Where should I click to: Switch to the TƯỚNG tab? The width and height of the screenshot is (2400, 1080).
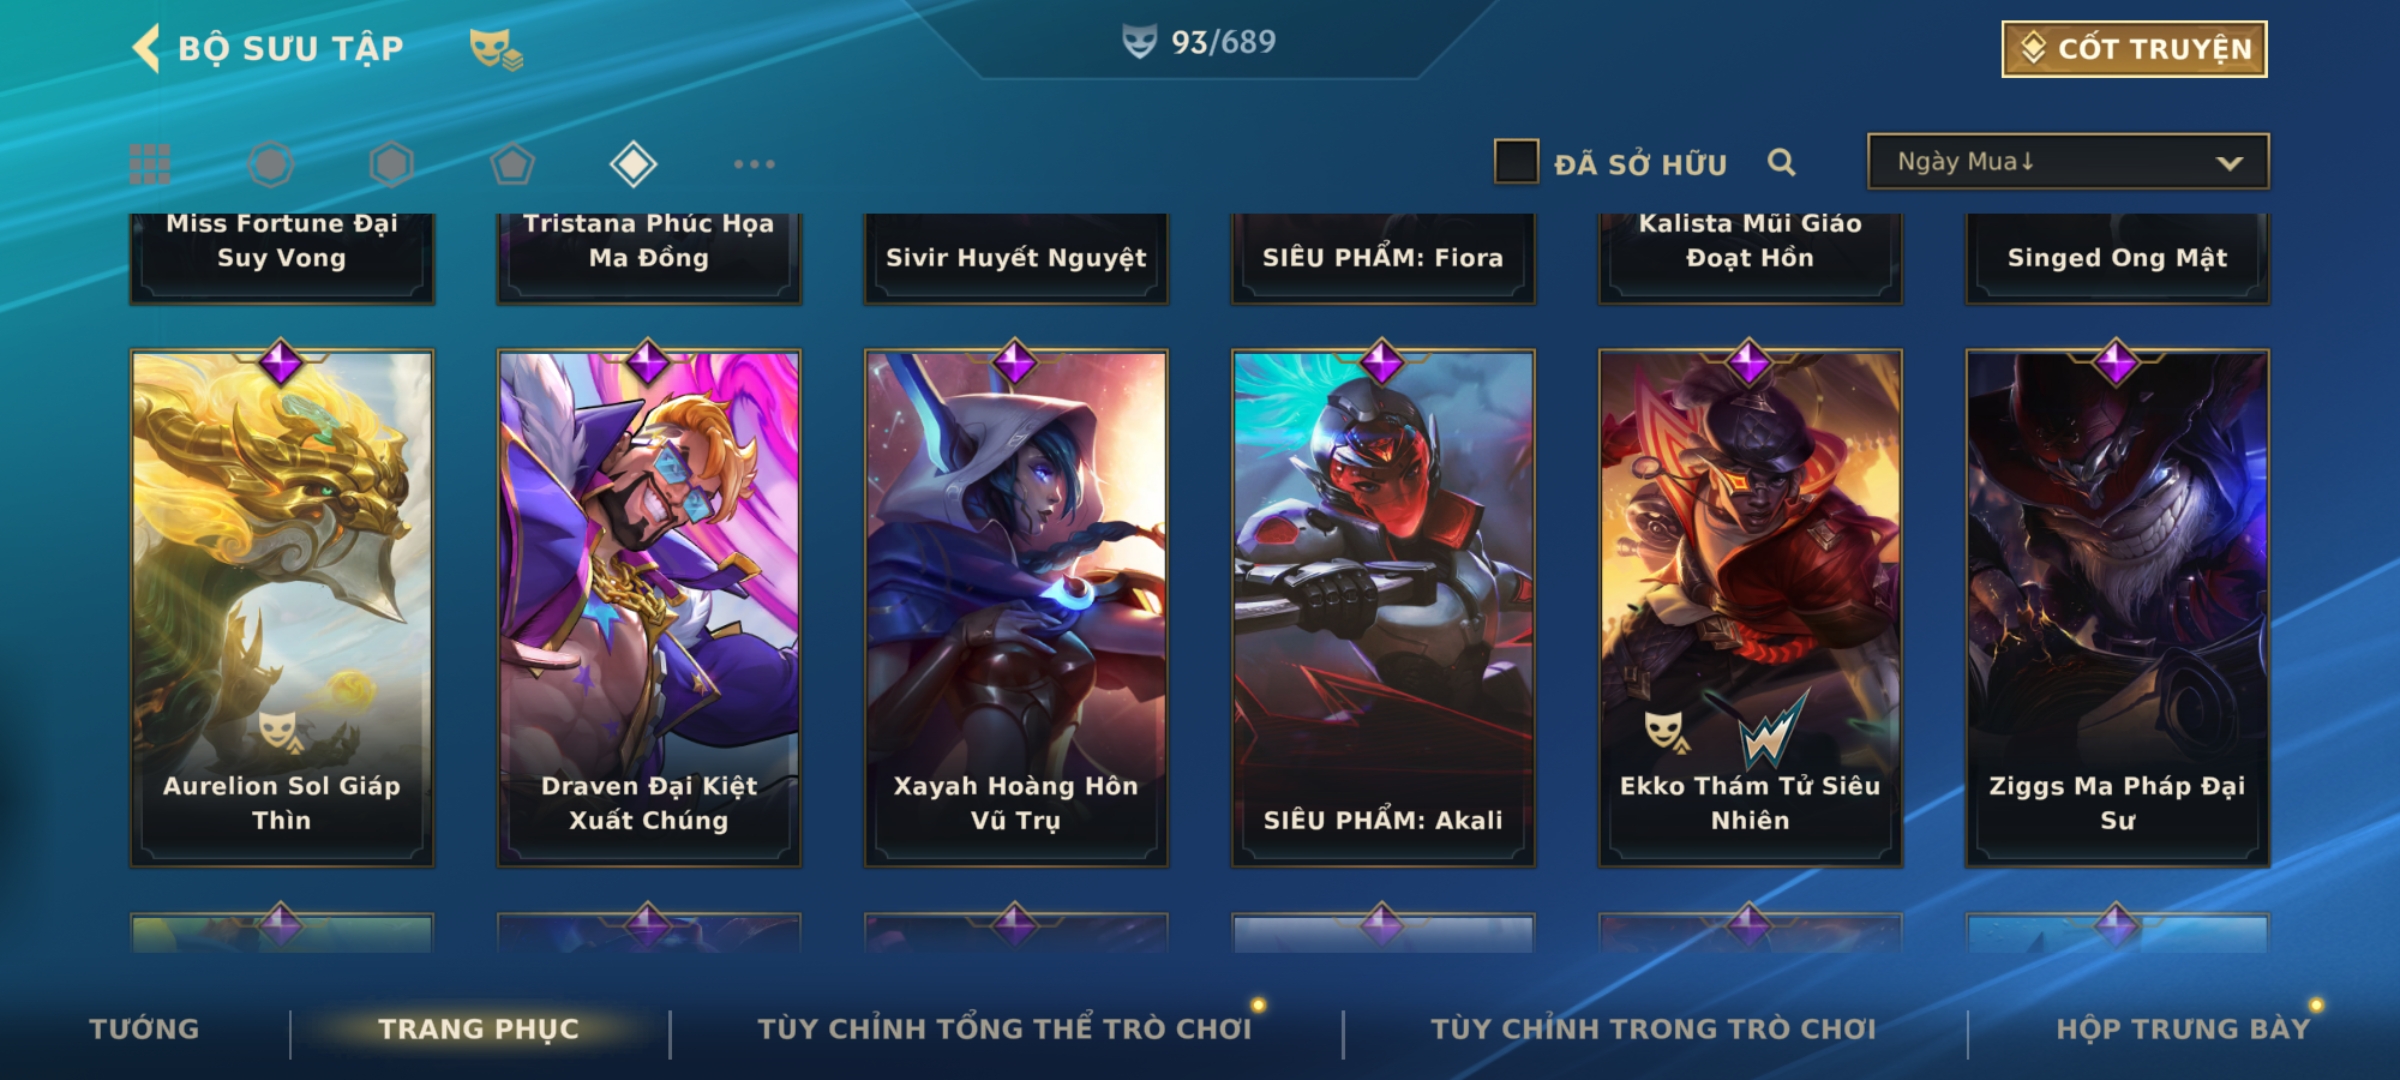coord(144,1029)
